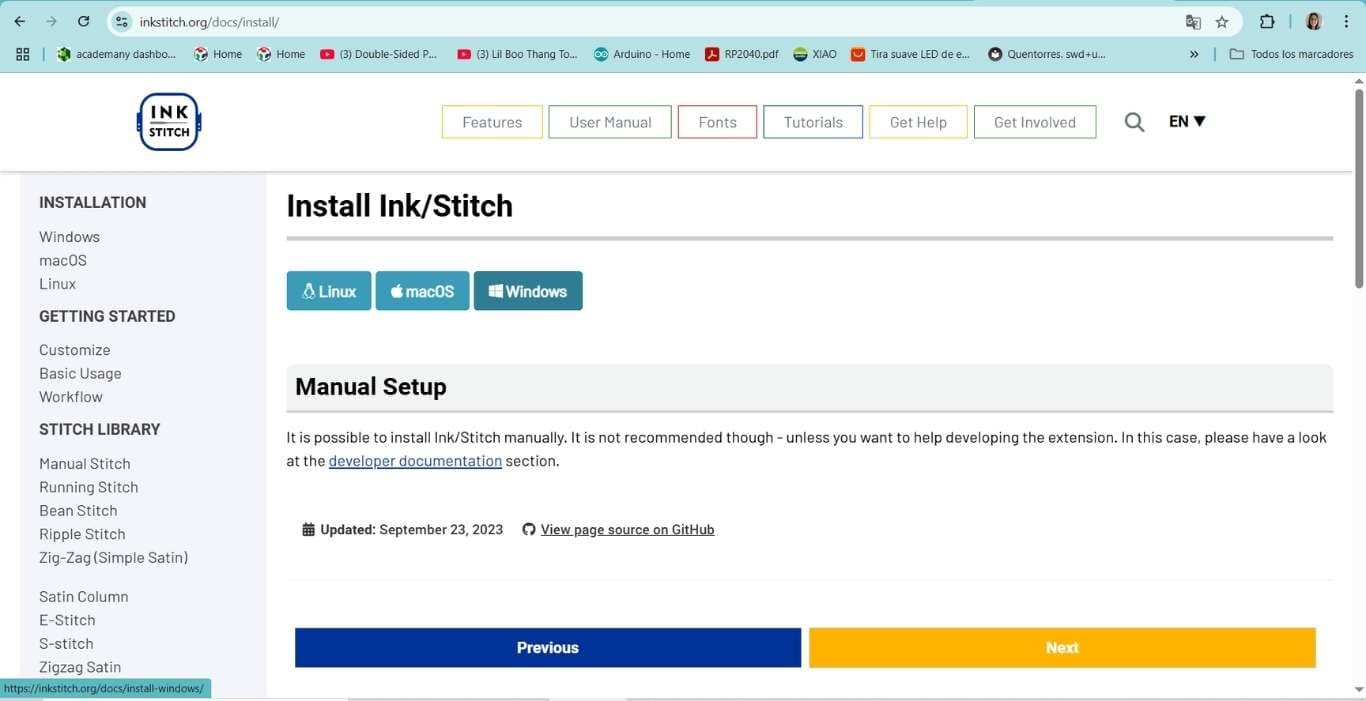Bookmark this page with the star icon
The image size is (1366, 701).
pyautogui.click(x=1222, y=21)
